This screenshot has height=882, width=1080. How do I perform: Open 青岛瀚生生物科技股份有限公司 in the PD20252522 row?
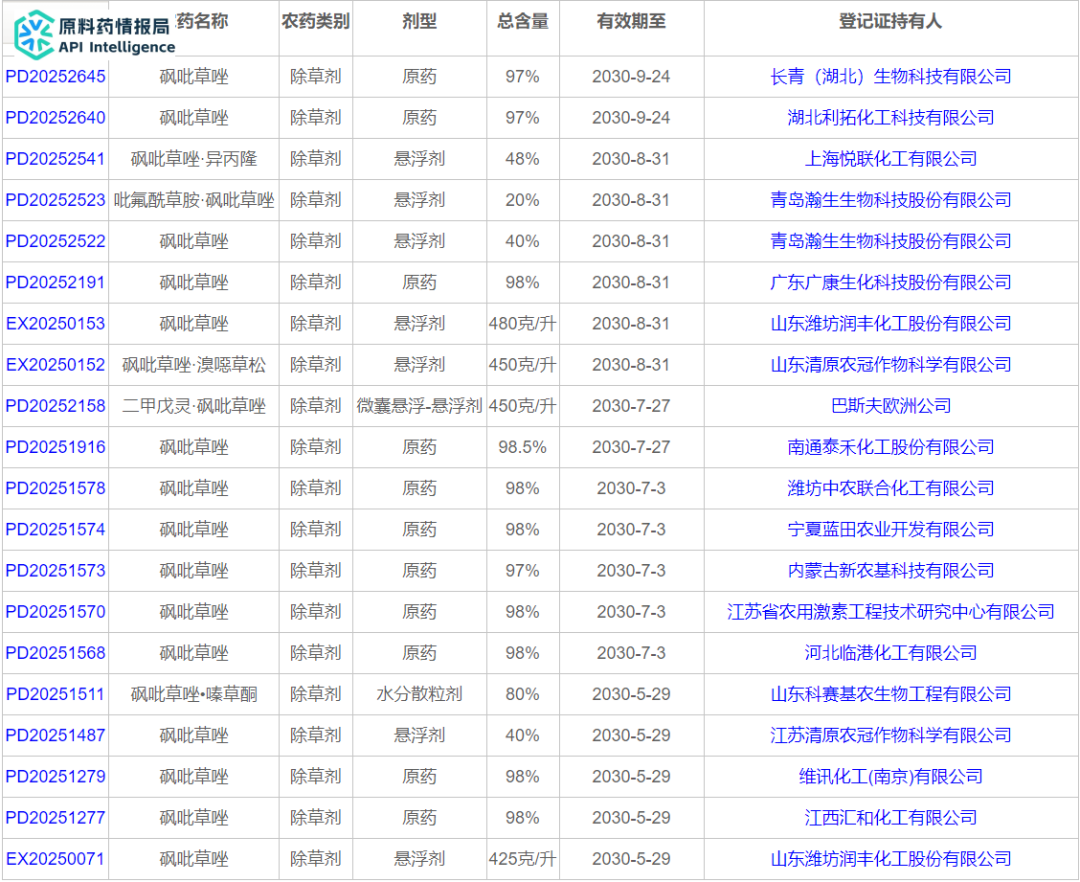(x=891, y=242)
